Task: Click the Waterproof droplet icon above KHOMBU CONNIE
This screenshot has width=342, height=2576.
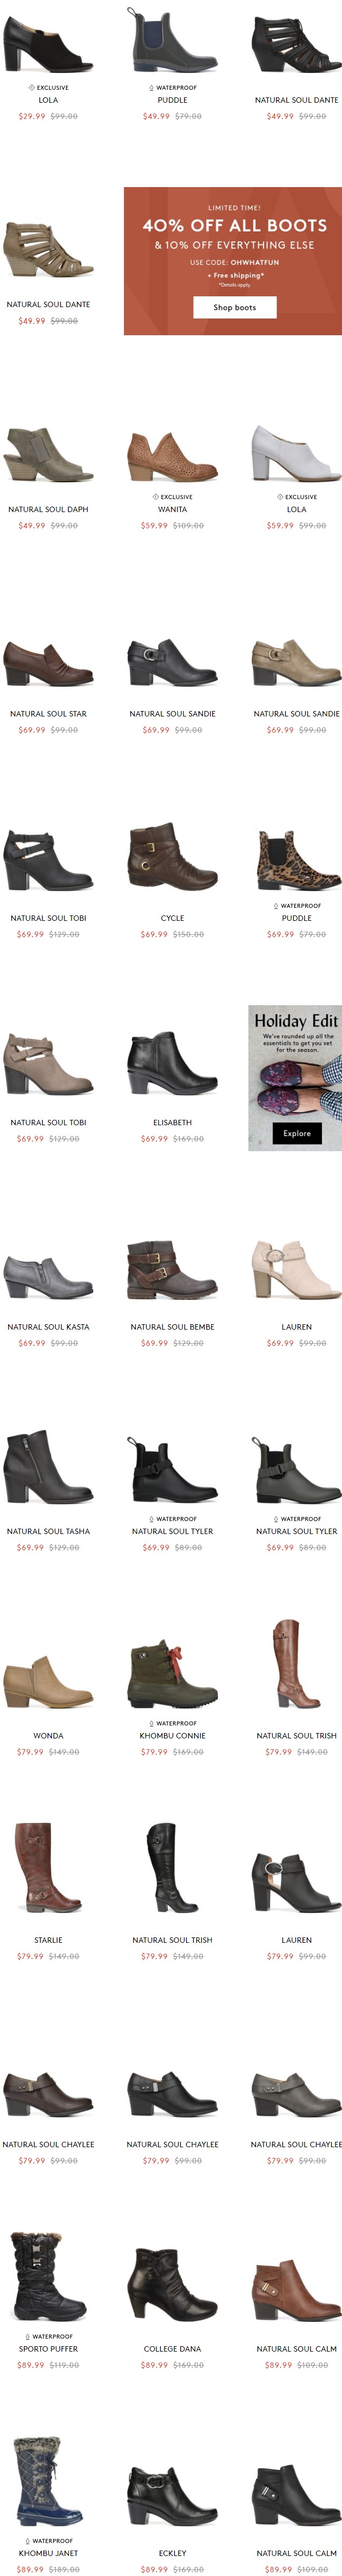Action: pyautogui.click(x=152, y=1723)
